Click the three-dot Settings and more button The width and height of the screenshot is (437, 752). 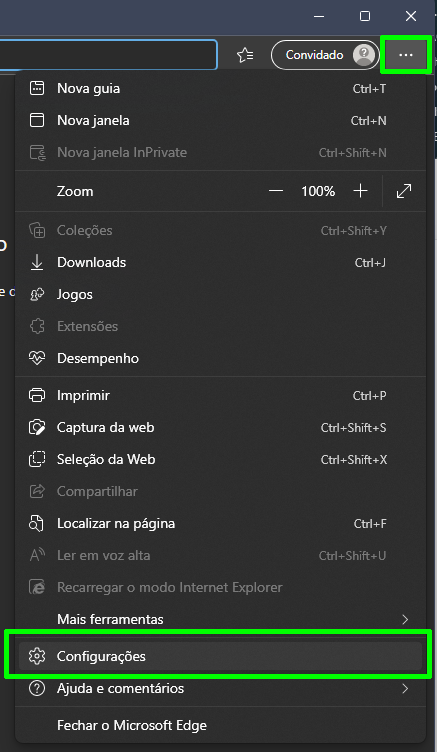[x=406, y=55]
